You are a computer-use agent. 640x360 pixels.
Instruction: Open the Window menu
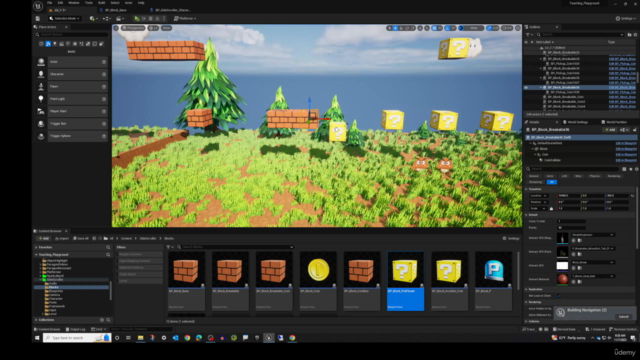74,3
